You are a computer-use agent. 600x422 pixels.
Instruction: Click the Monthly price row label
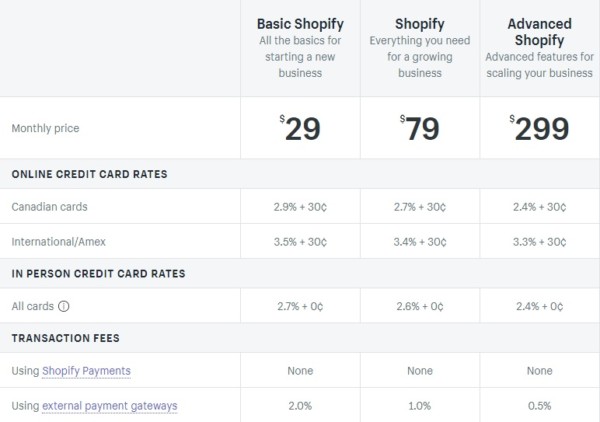(x=45, y=129)
